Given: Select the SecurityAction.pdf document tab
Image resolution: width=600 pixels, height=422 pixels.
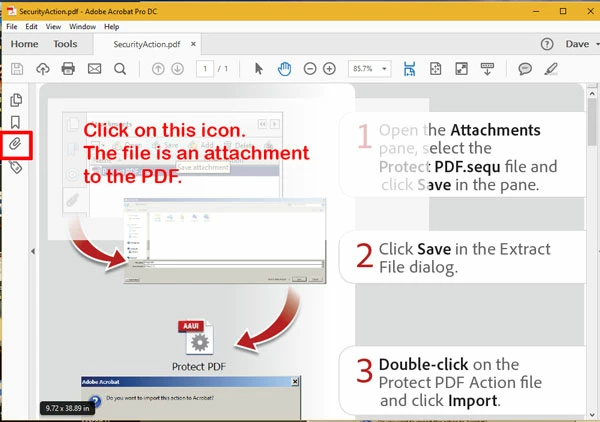Looking at the screenshot, I should [147, 44].
